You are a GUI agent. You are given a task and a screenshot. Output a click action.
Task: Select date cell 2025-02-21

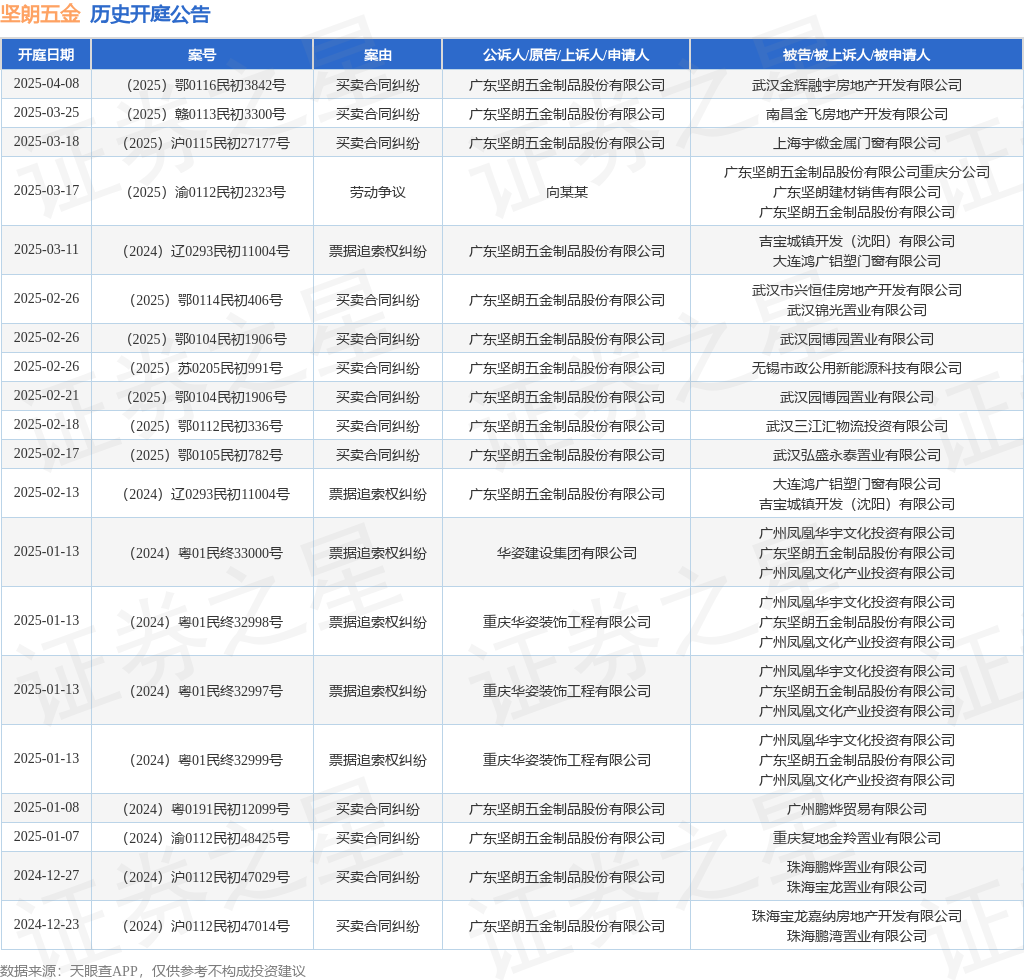pyautogui.click(x=46, y=396)
